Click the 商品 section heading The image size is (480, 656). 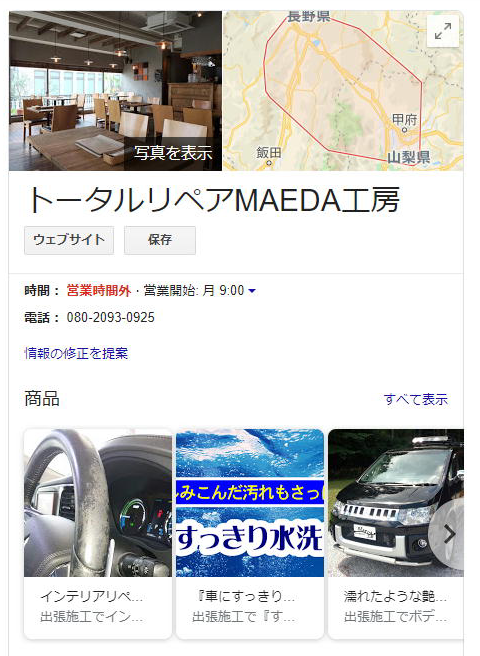tap(42, 399)
